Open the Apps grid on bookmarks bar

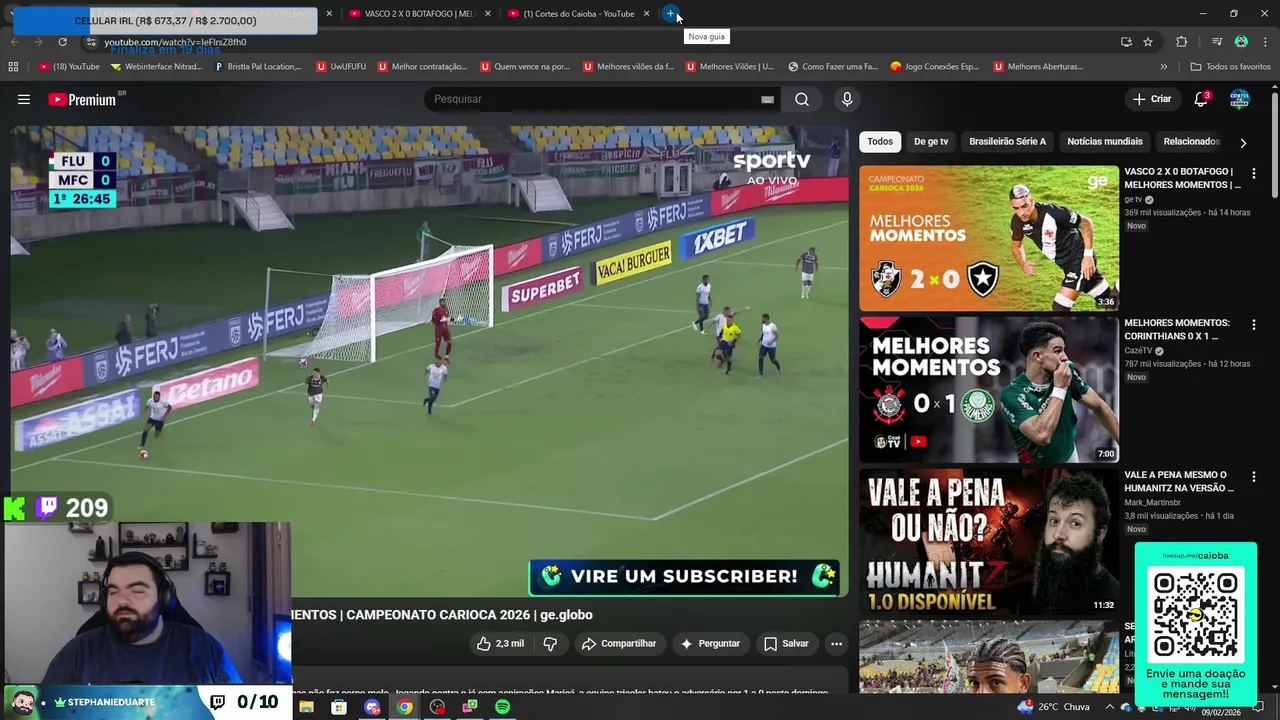[13, 67]
